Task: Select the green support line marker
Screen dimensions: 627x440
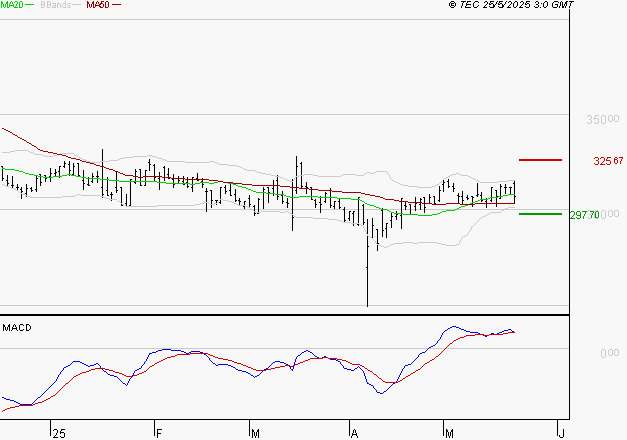Action: tap(540, 213)
